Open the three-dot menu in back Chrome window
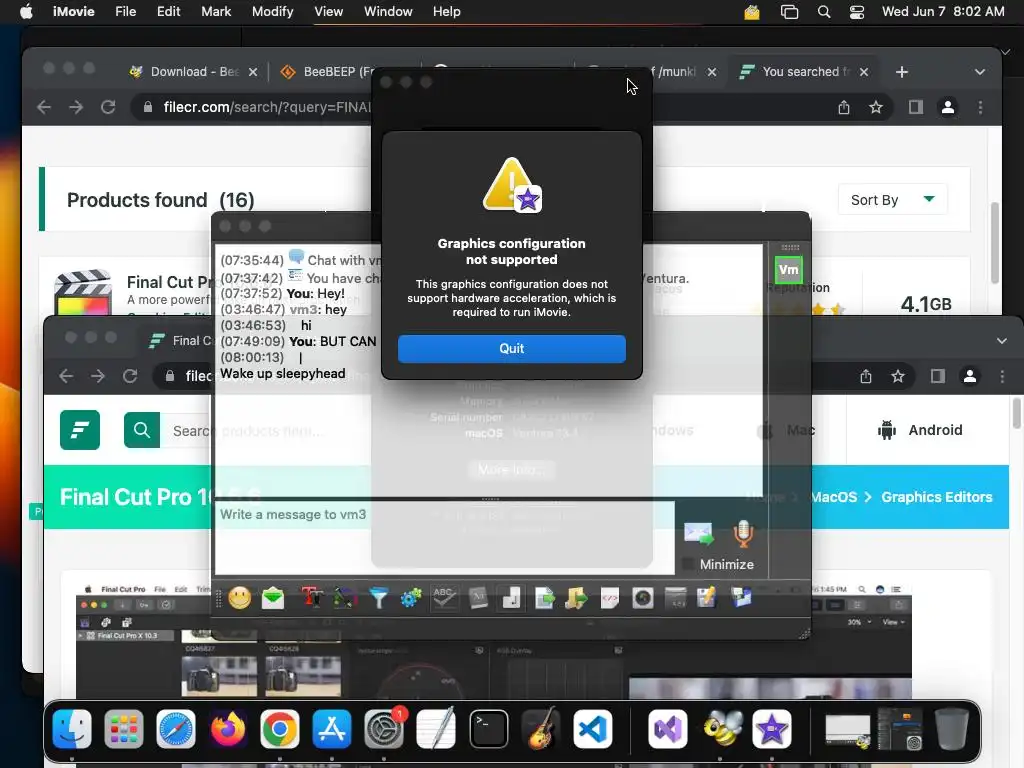The image size is (1024, 768). pos(980,107)
